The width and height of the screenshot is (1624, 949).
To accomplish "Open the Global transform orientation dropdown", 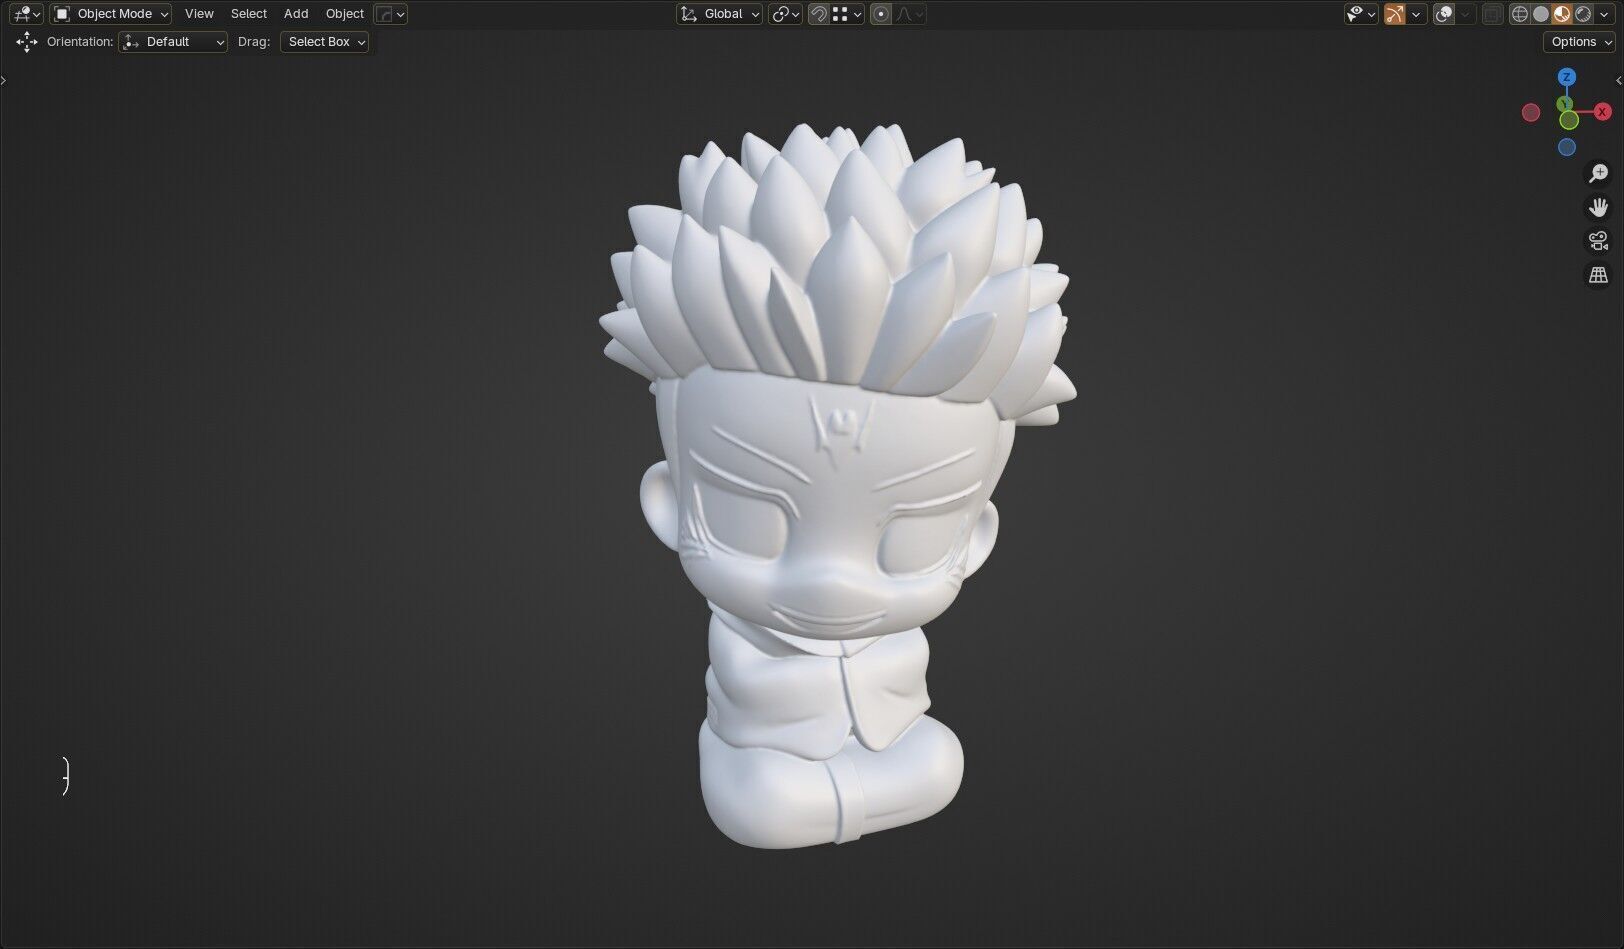I will [719, 14].
